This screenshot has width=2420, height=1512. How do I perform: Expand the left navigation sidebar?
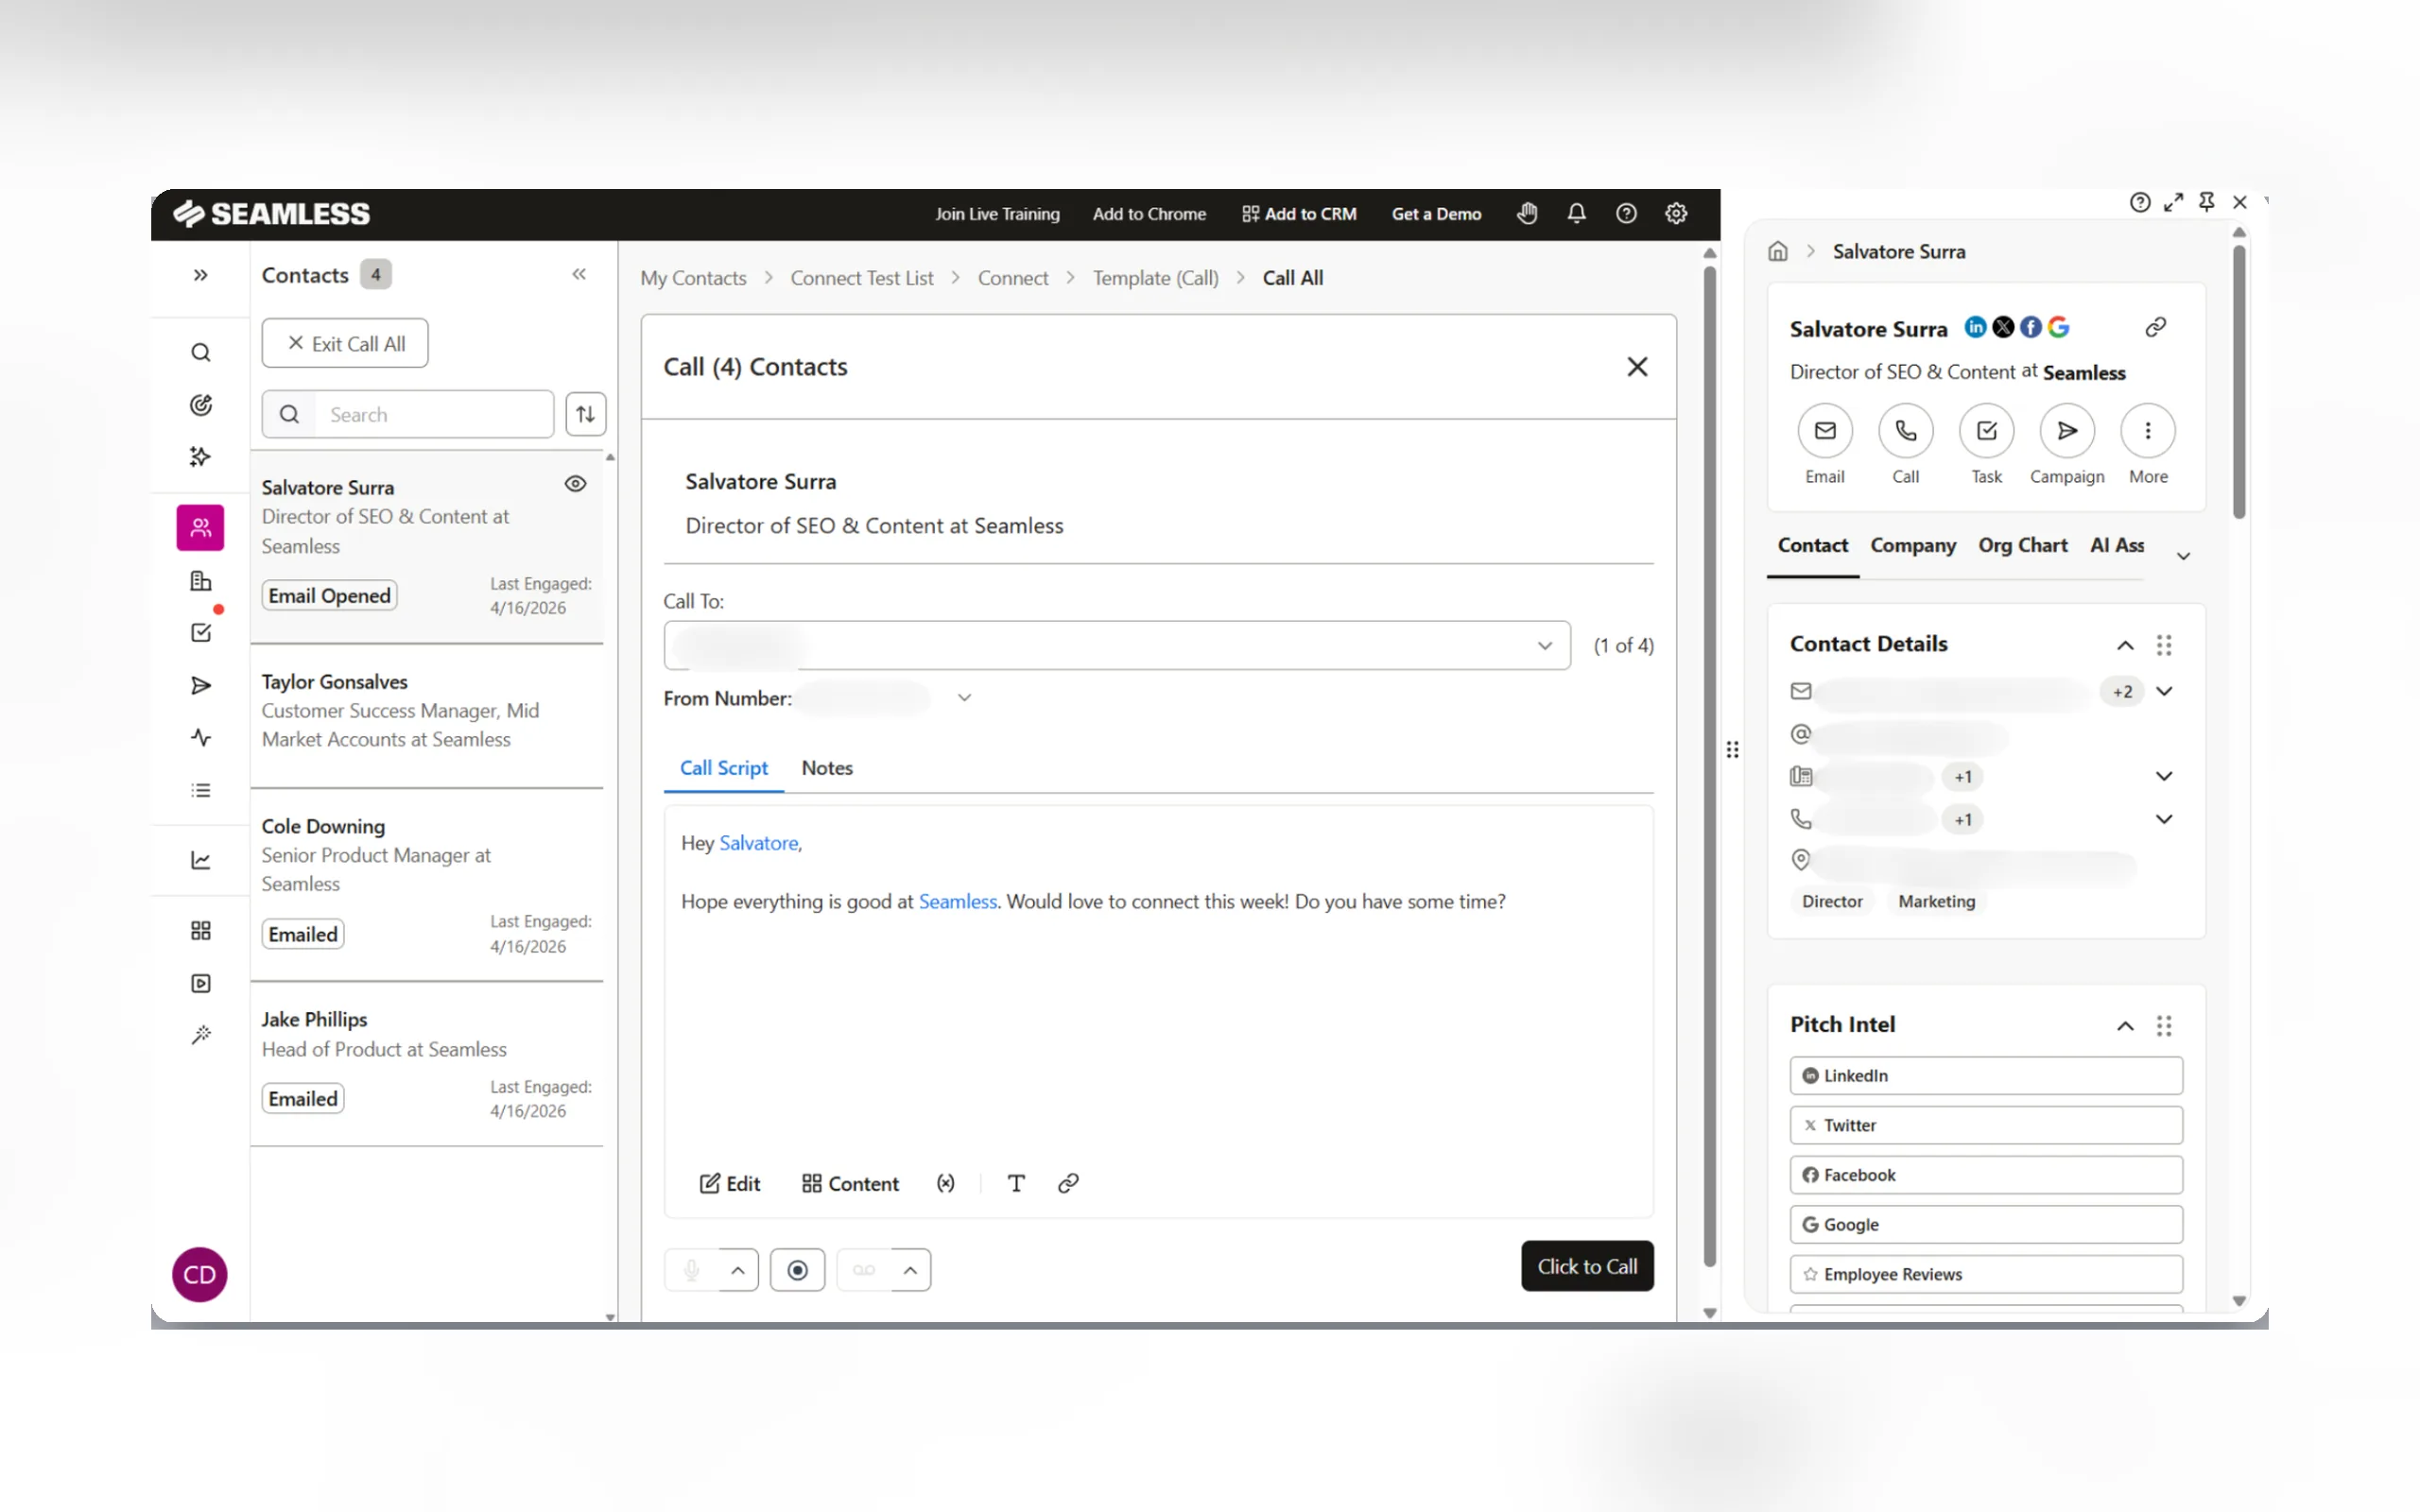coord(201,275)
